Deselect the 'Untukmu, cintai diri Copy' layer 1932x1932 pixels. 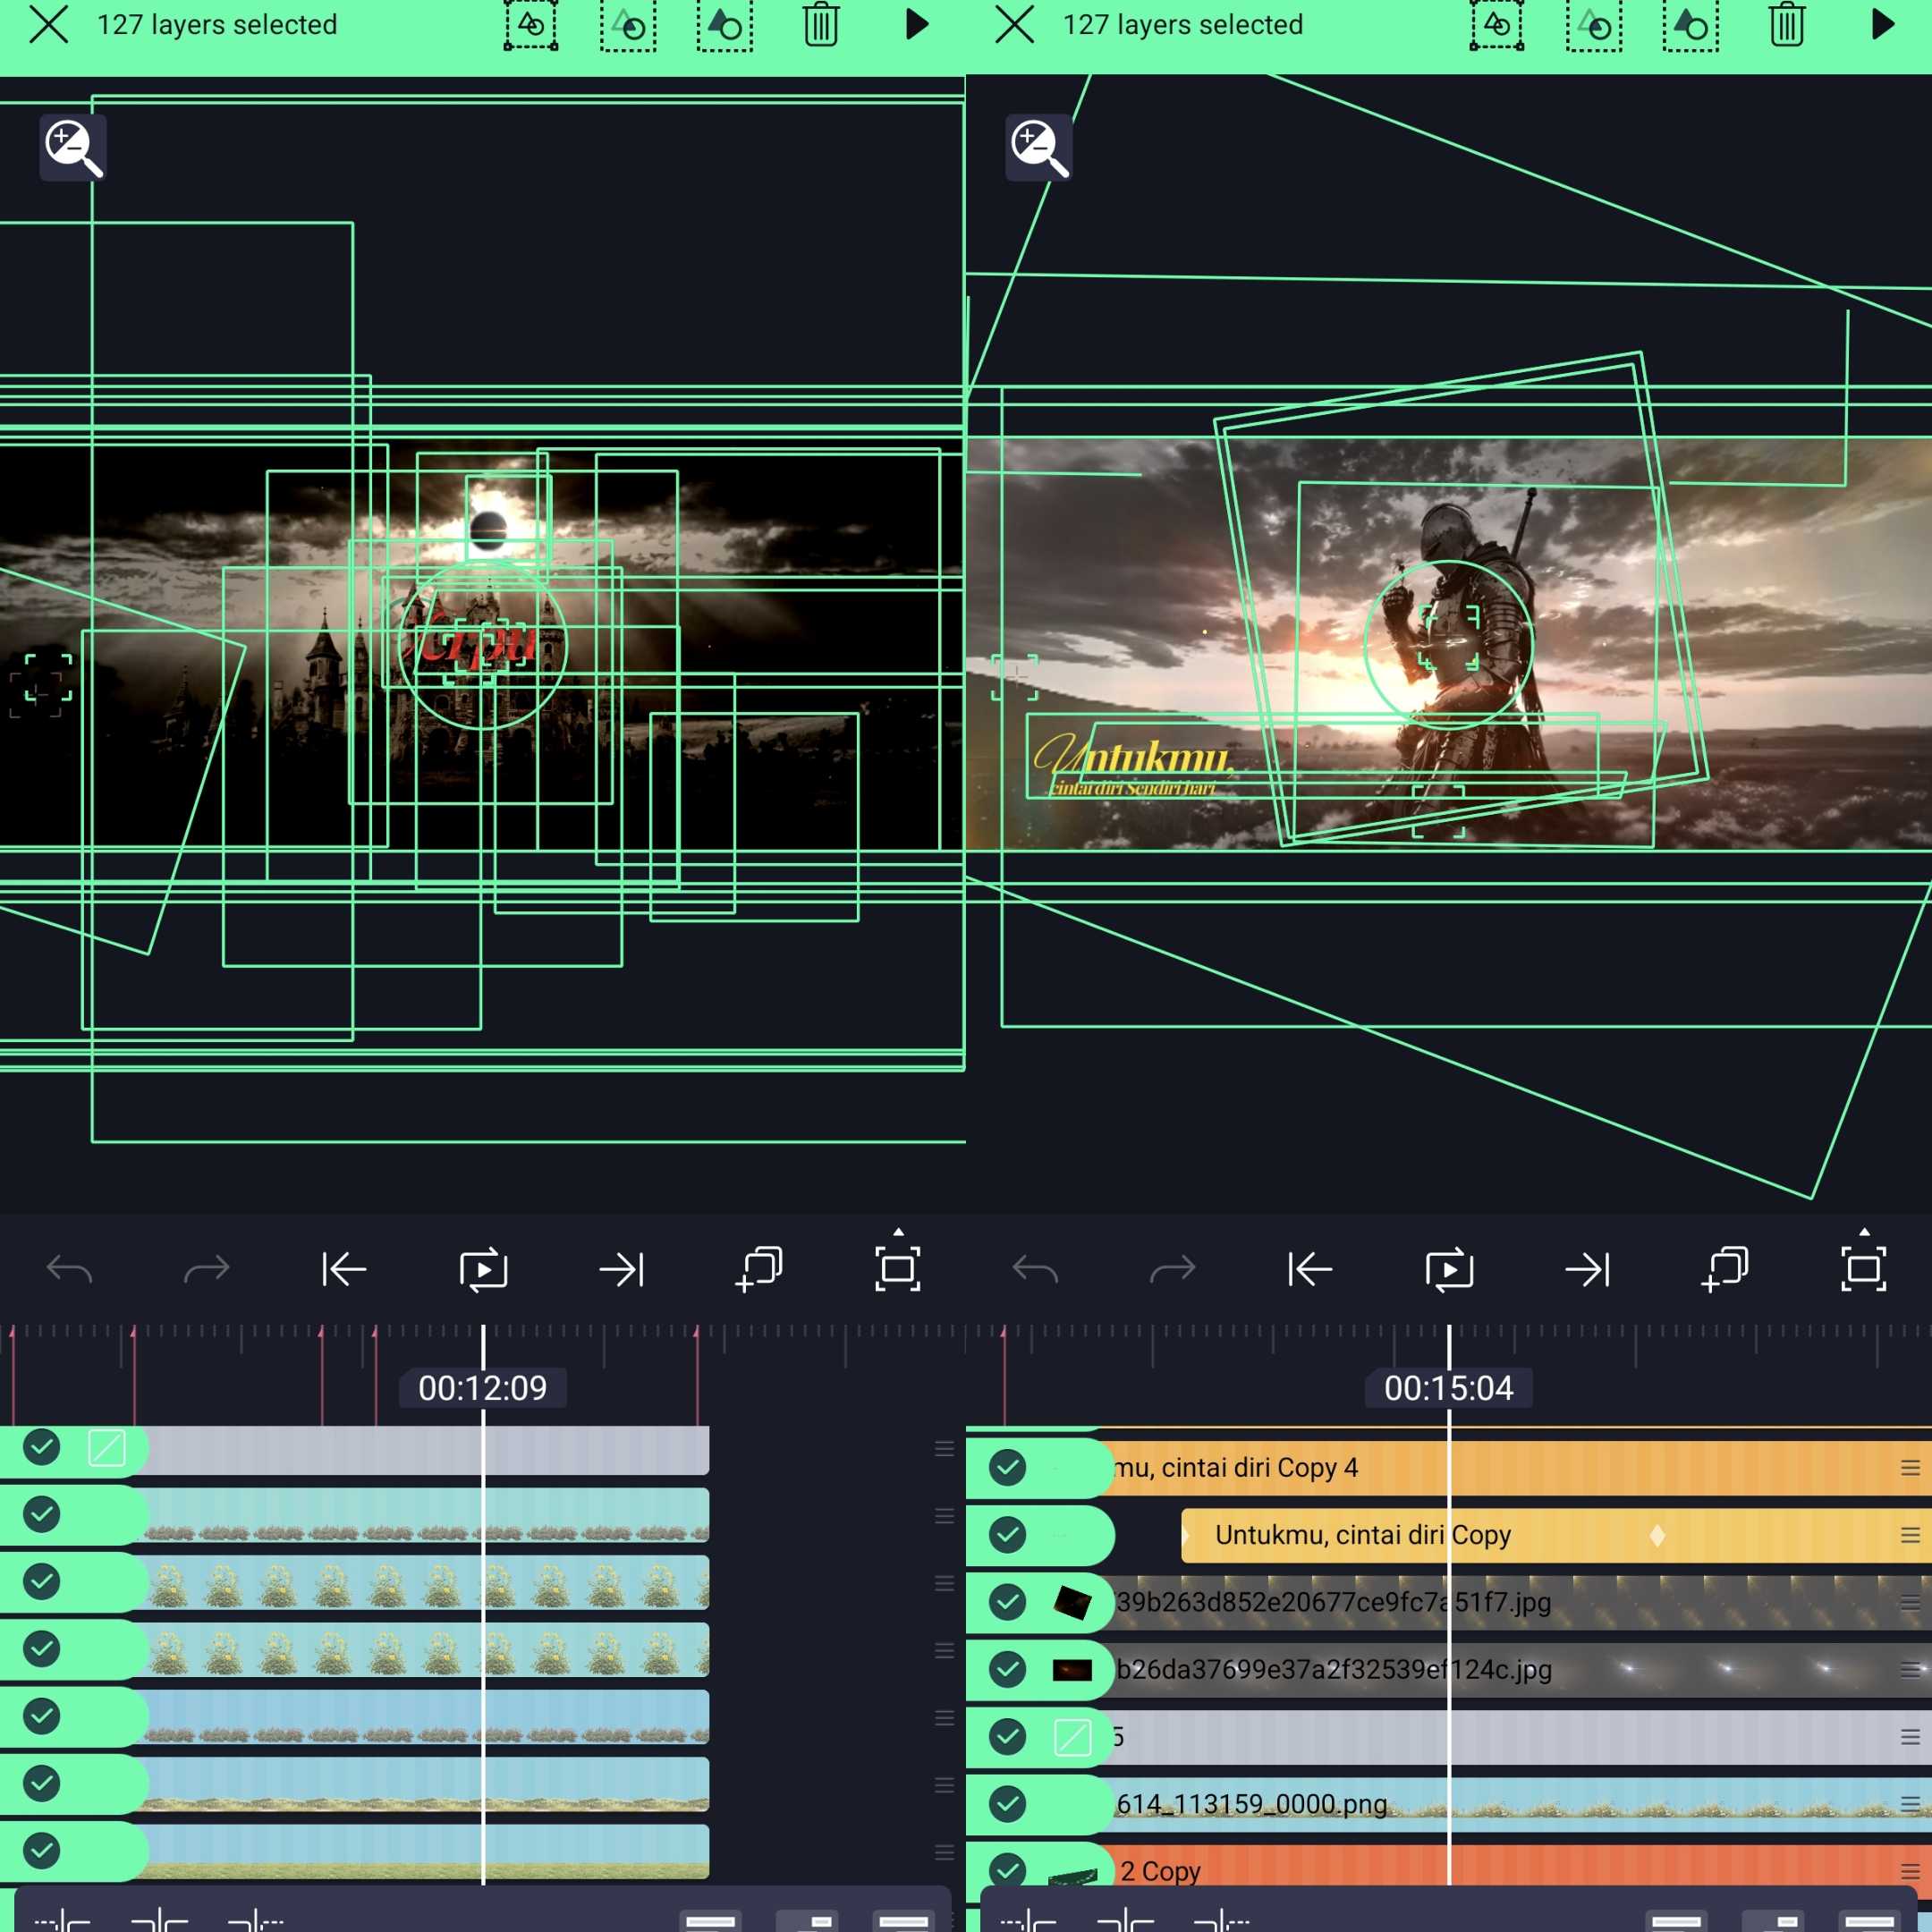pyautogui.click(x=1007, y=1535)
